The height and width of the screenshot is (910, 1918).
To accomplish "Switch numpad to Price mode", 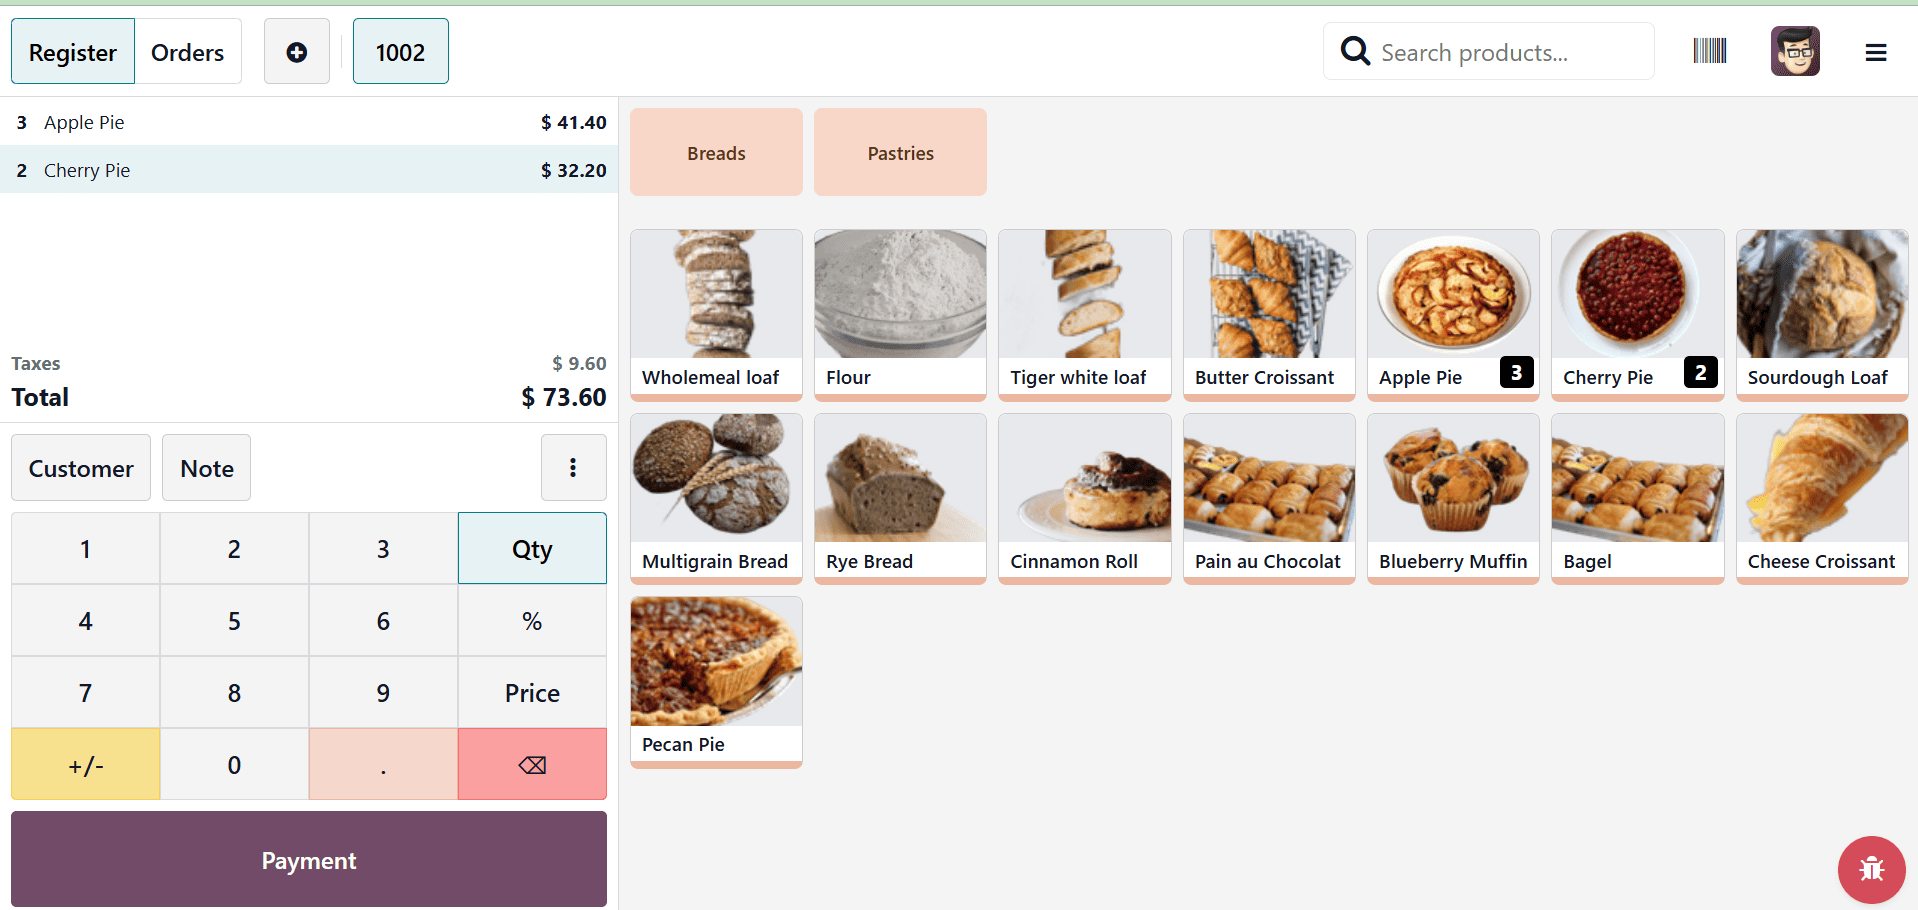I will point(531,692).
